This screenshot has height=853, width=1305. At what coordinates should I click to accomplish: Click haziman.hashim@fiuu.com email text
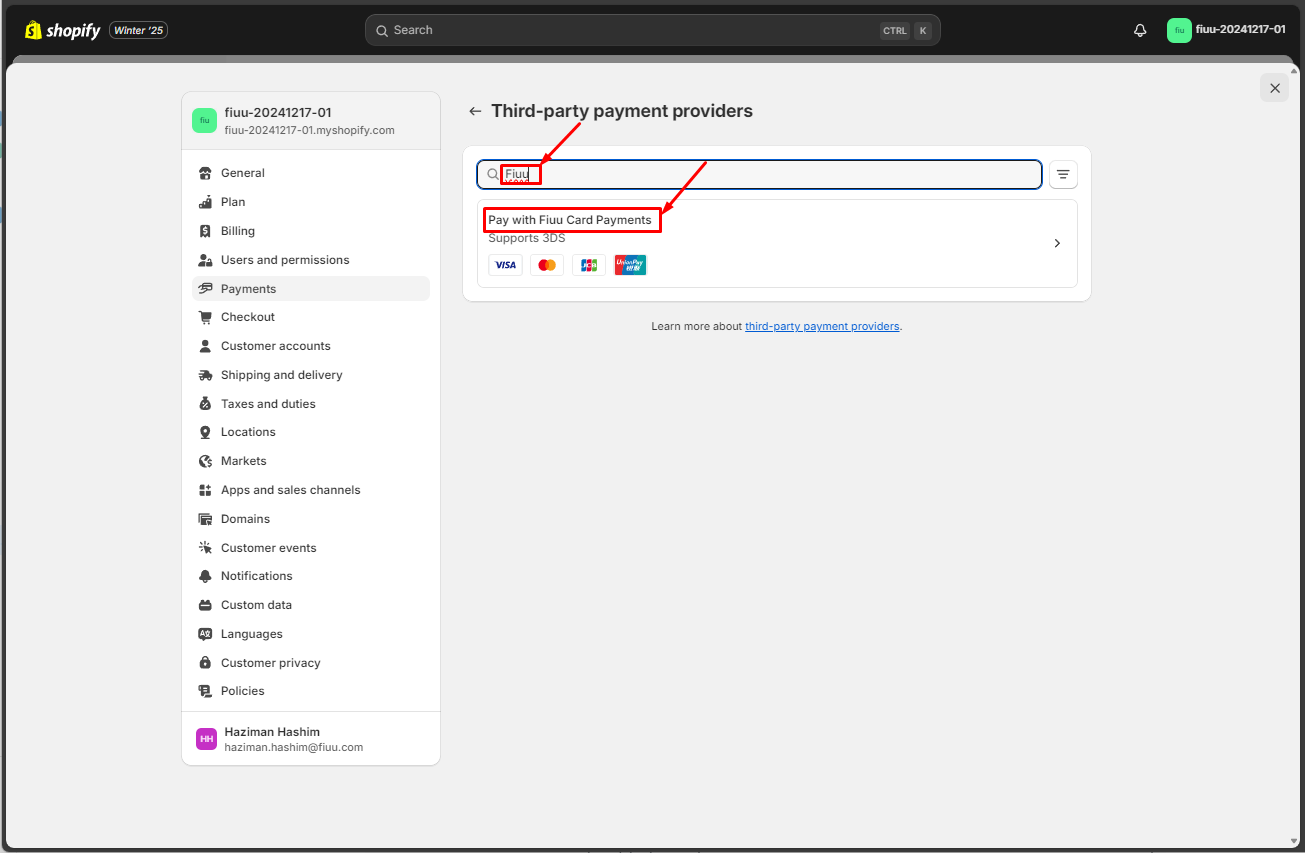294,747
